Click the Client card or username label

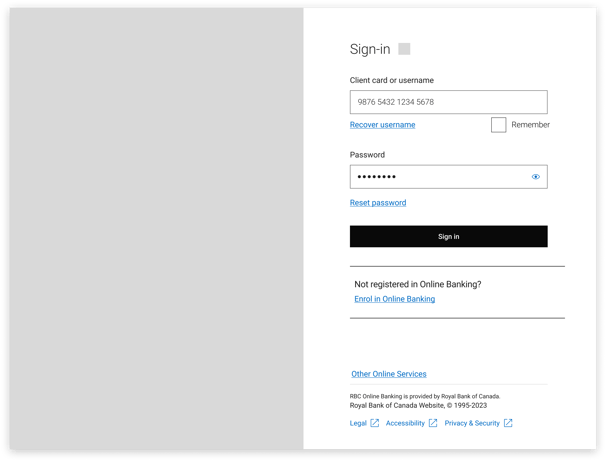392,80
